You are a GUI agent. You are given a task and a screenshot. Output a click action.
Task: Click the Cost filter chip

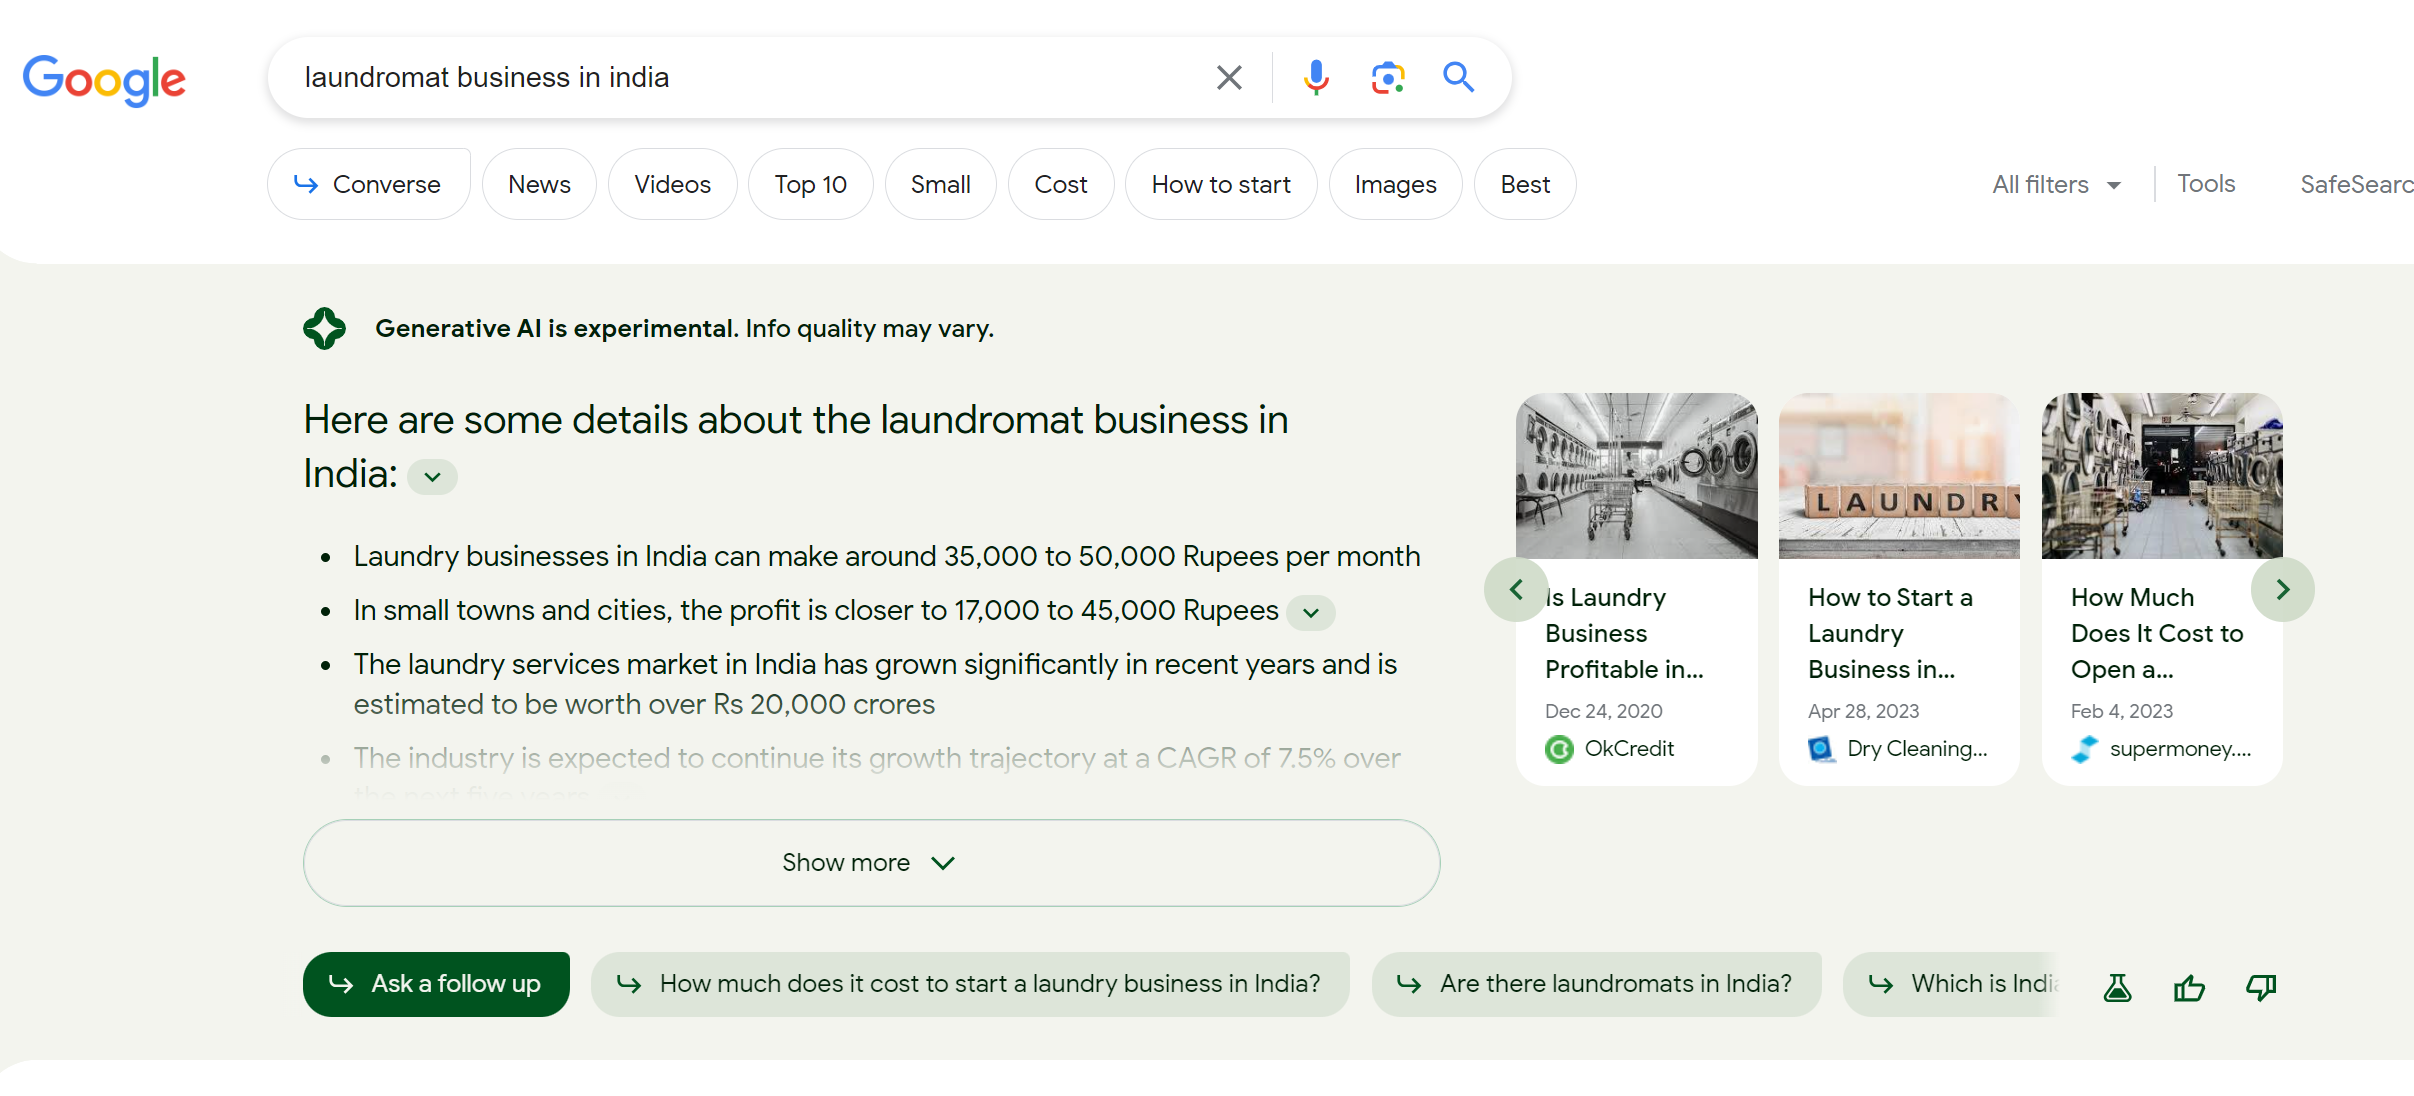coord(1061,185)
